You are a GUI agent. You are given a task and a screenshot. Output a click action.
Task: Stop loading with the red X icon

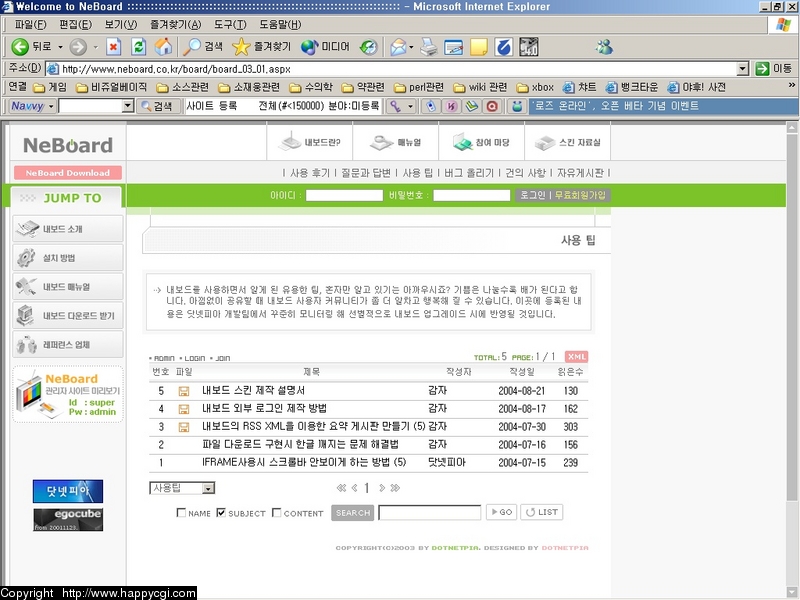[113, 47]
